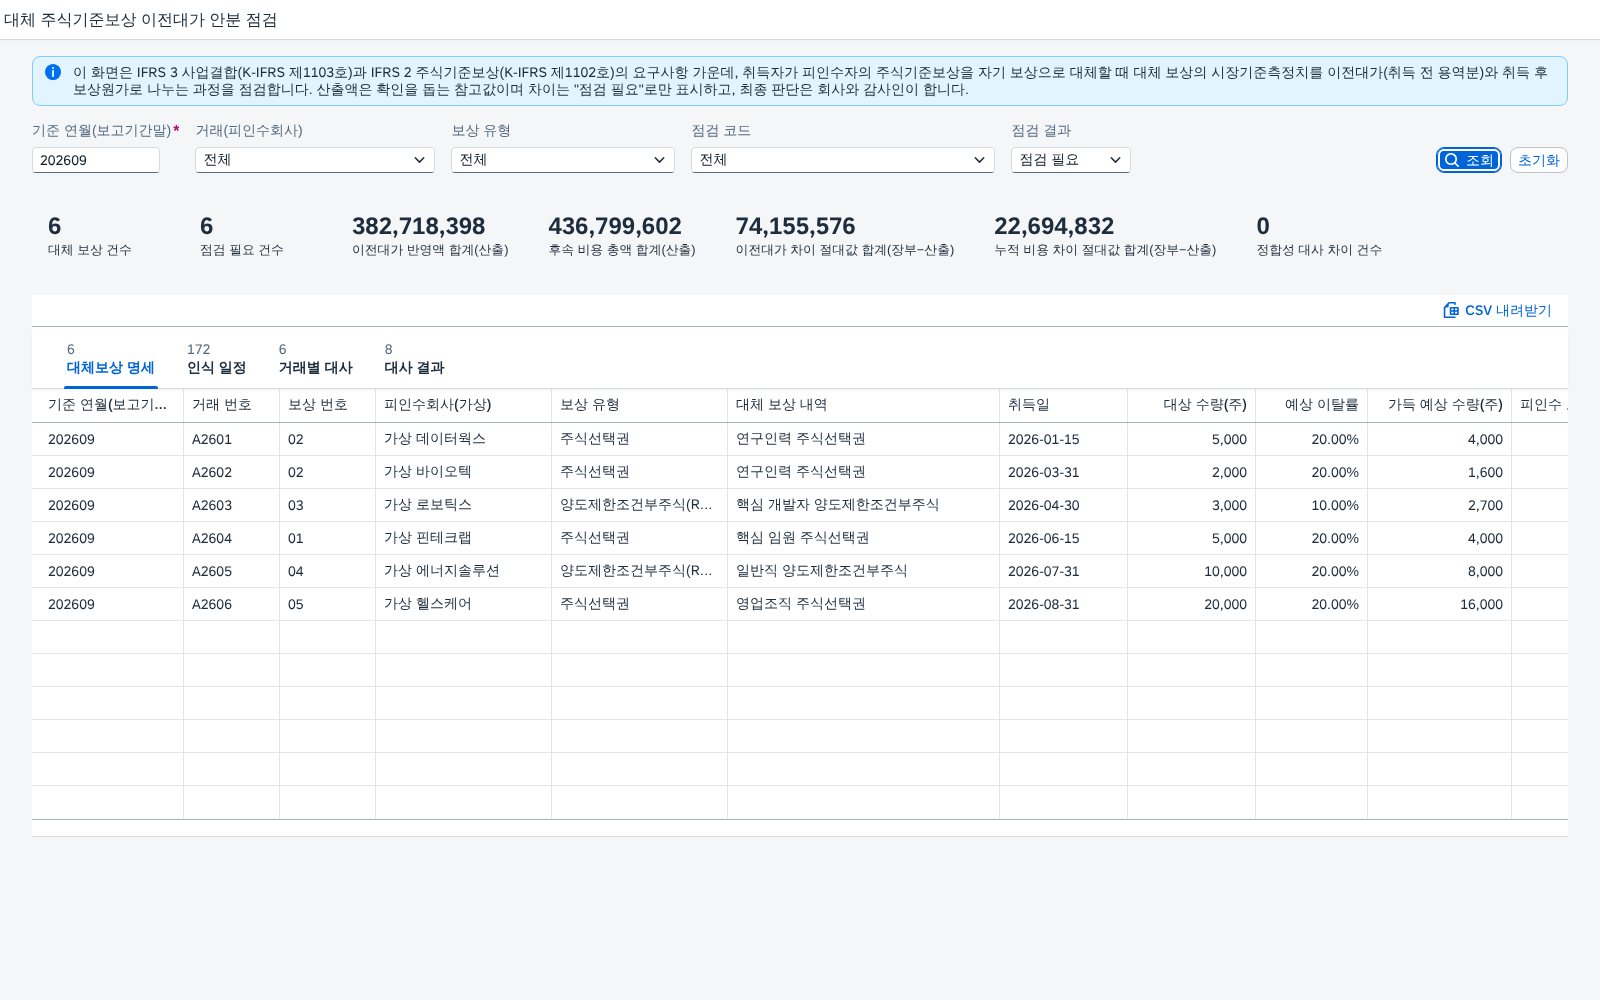1600x1000 pixels.
Task: Click the 취득일 column header
Action: tap(1063, 405)
